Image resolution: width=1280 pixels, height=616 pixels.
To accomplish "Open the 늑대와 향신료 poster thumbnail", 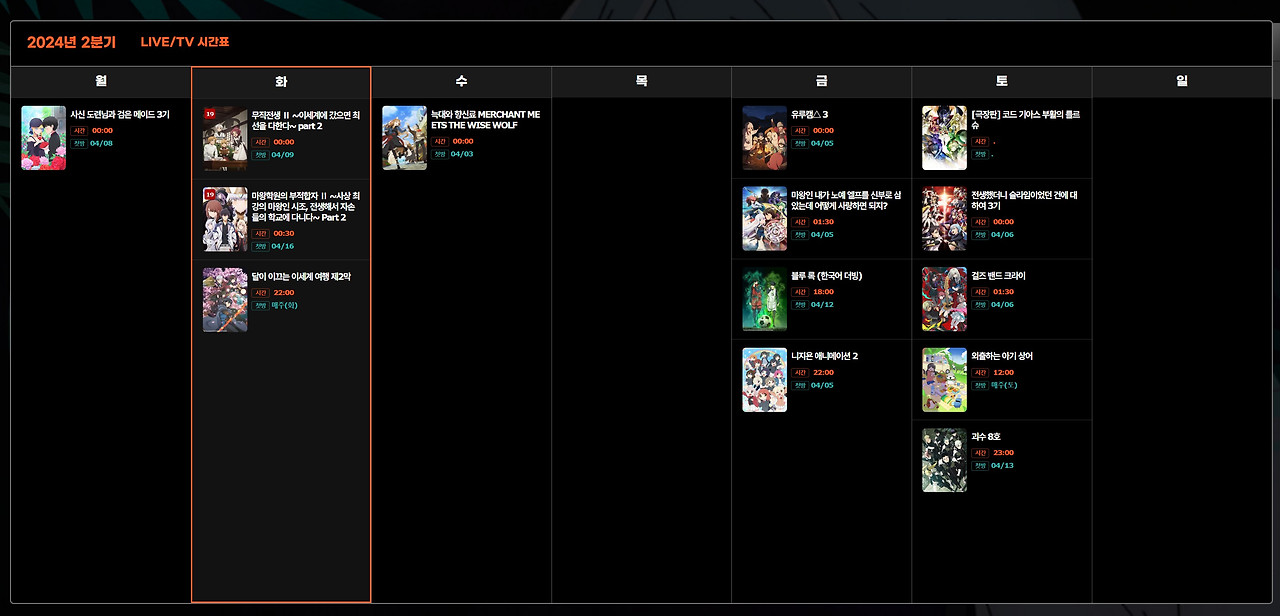I will [x=404, y=138].
